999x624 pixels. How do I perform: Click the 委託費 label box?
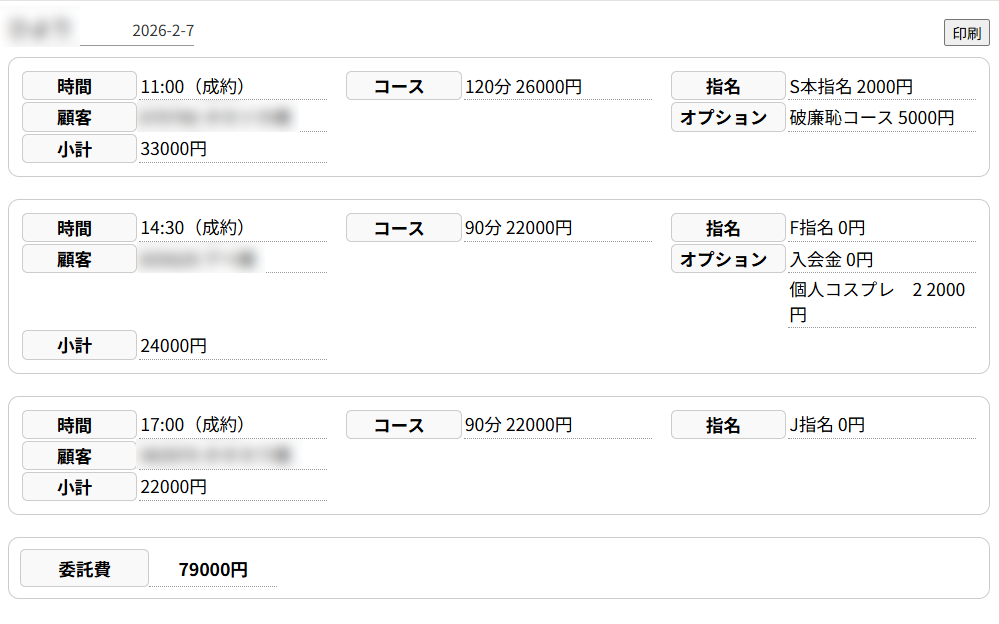85,569
